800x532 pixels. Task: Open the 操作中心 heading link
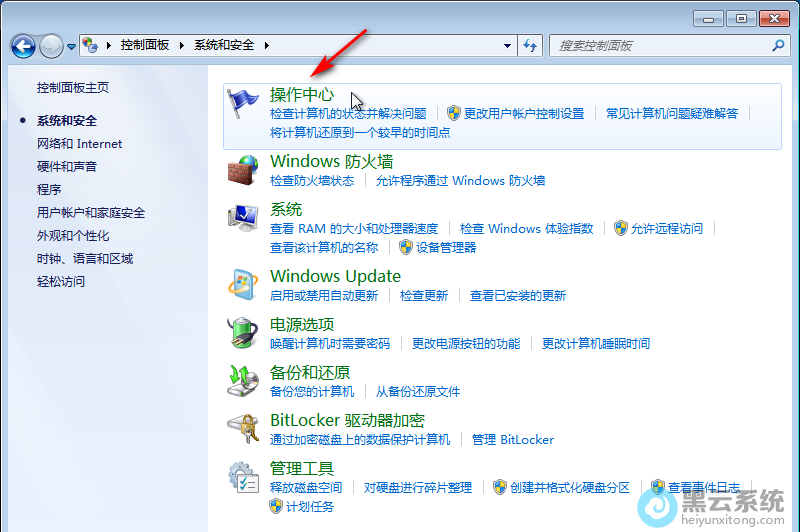[302, 95]
